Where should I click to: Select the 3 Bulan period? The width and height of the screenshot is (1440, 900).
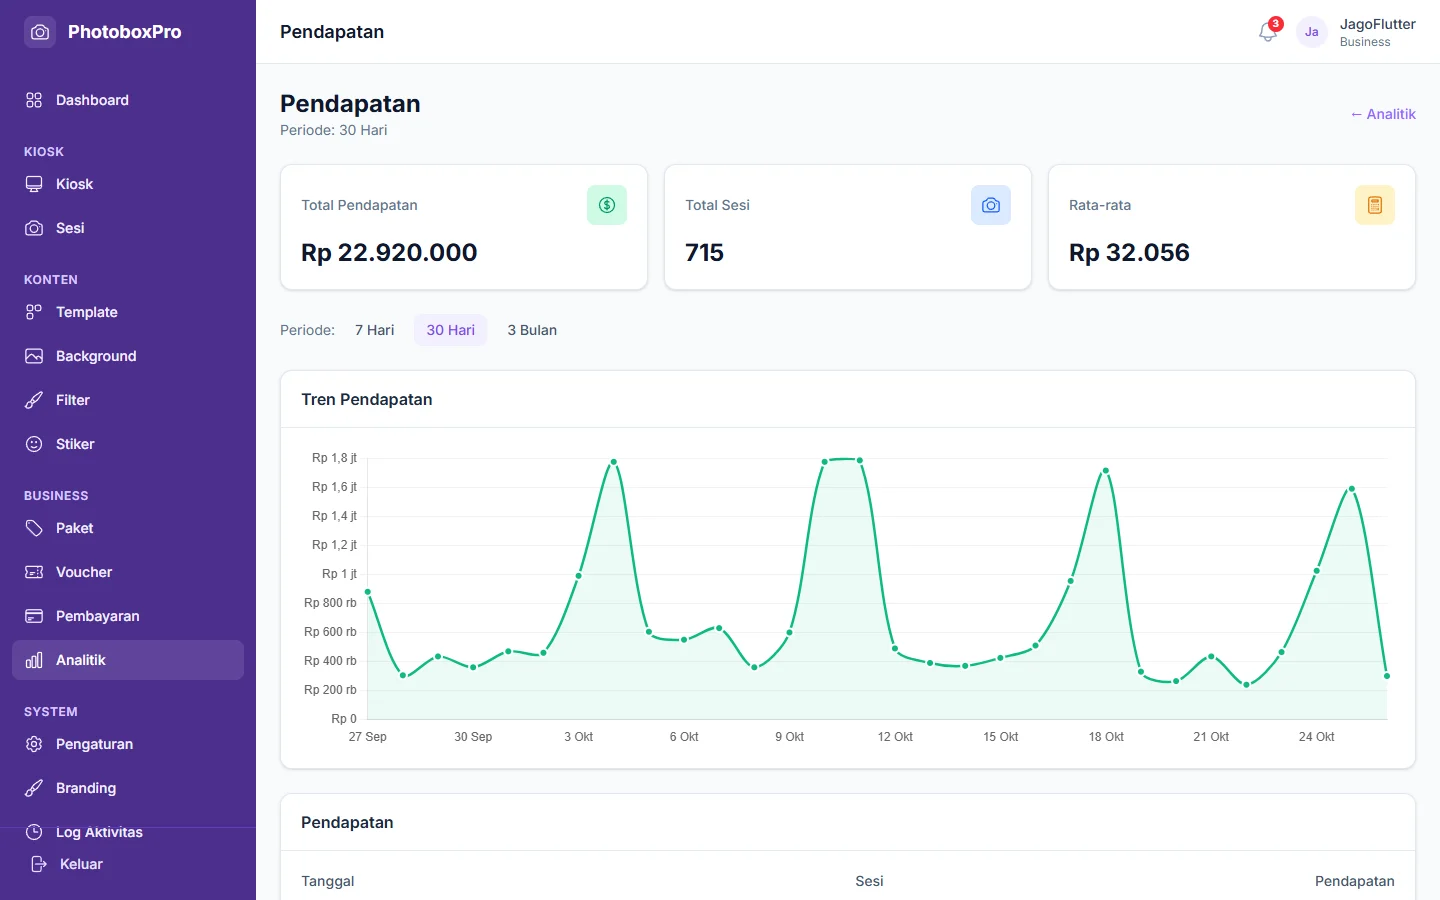[x=532, y=330]
